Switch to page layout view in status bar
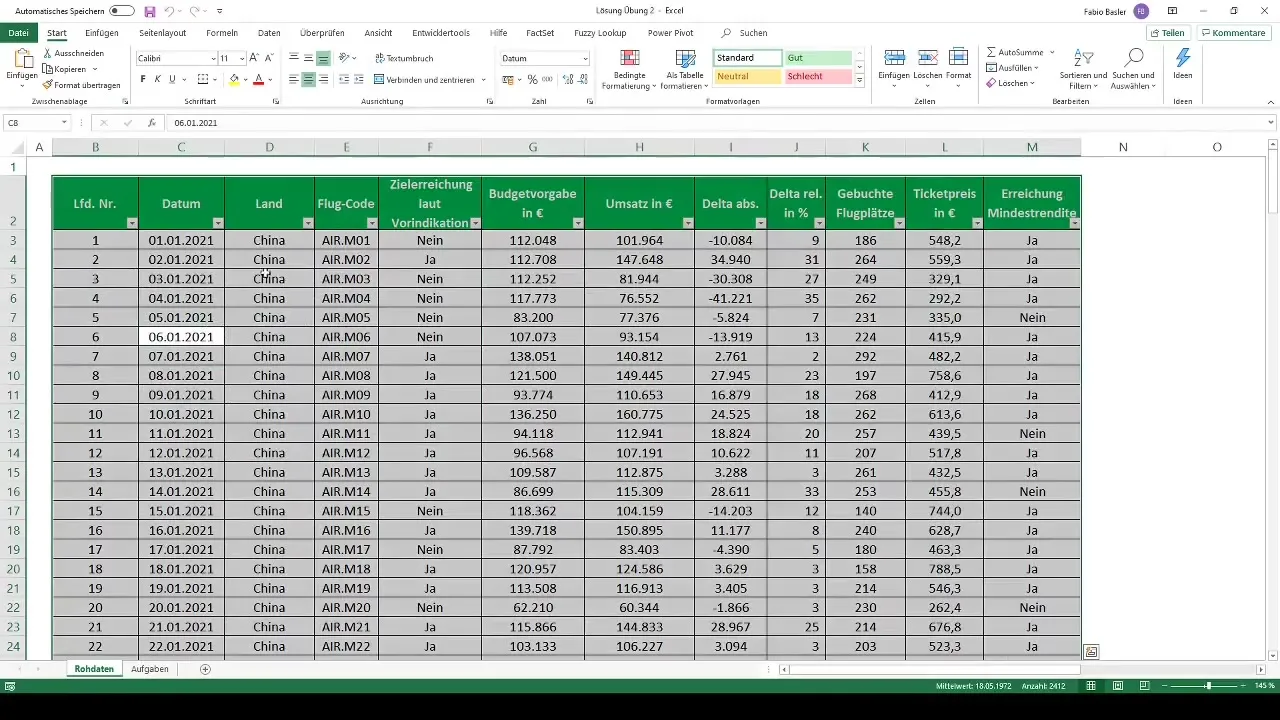The image size is (1280, 720). [1117, 686]
